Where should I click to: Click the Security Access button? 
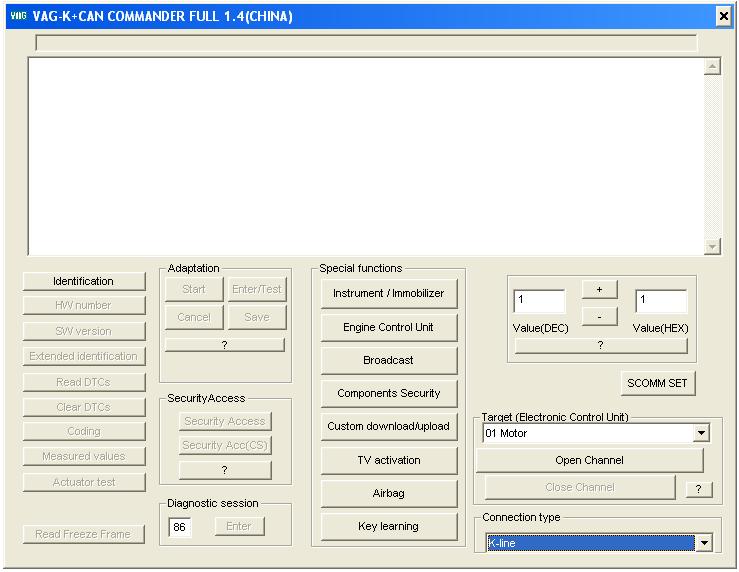pos(225,421)
